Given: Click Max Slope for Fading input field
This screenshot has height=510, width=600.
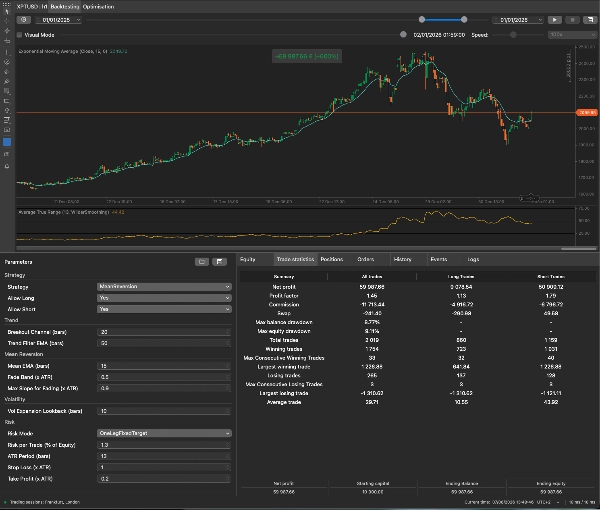Looking at the screenshot, I should (x=164, y=388).
